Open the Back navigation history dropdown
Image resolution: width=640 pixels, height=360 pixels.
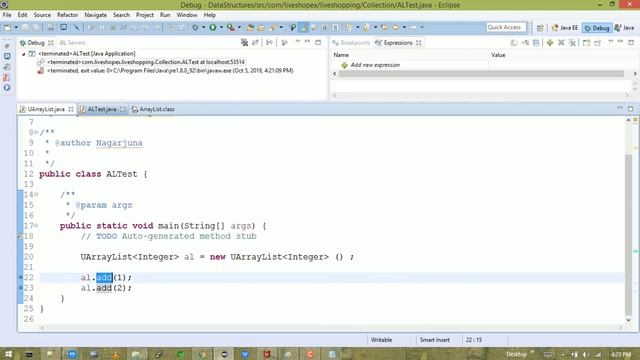coord(404,27)
